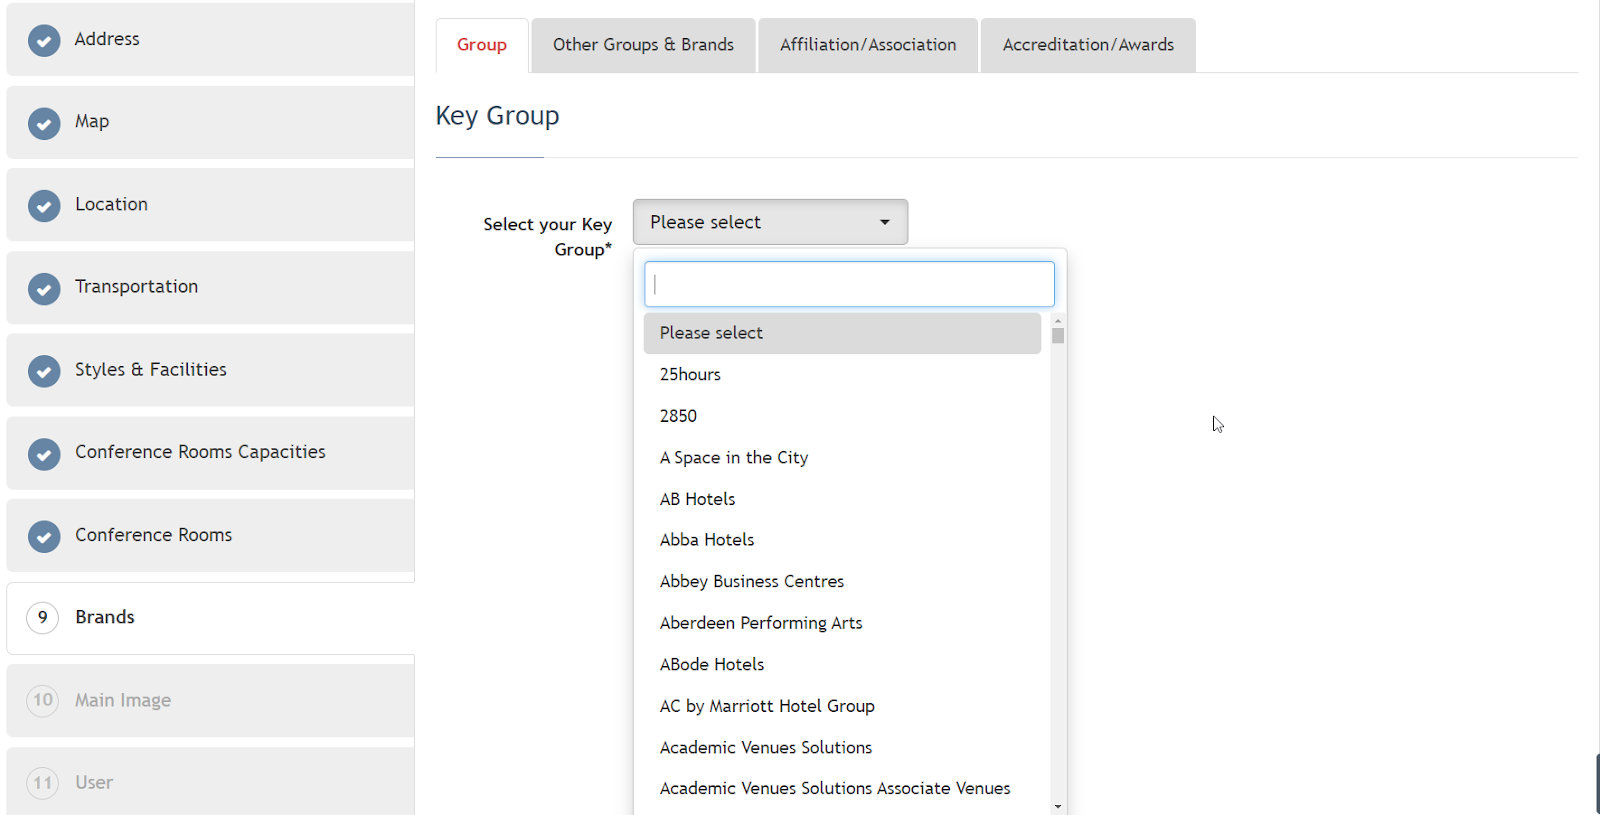Viewport: 1600px width, 815px height.
Task: Open the Address step
Action: point(210,39)
